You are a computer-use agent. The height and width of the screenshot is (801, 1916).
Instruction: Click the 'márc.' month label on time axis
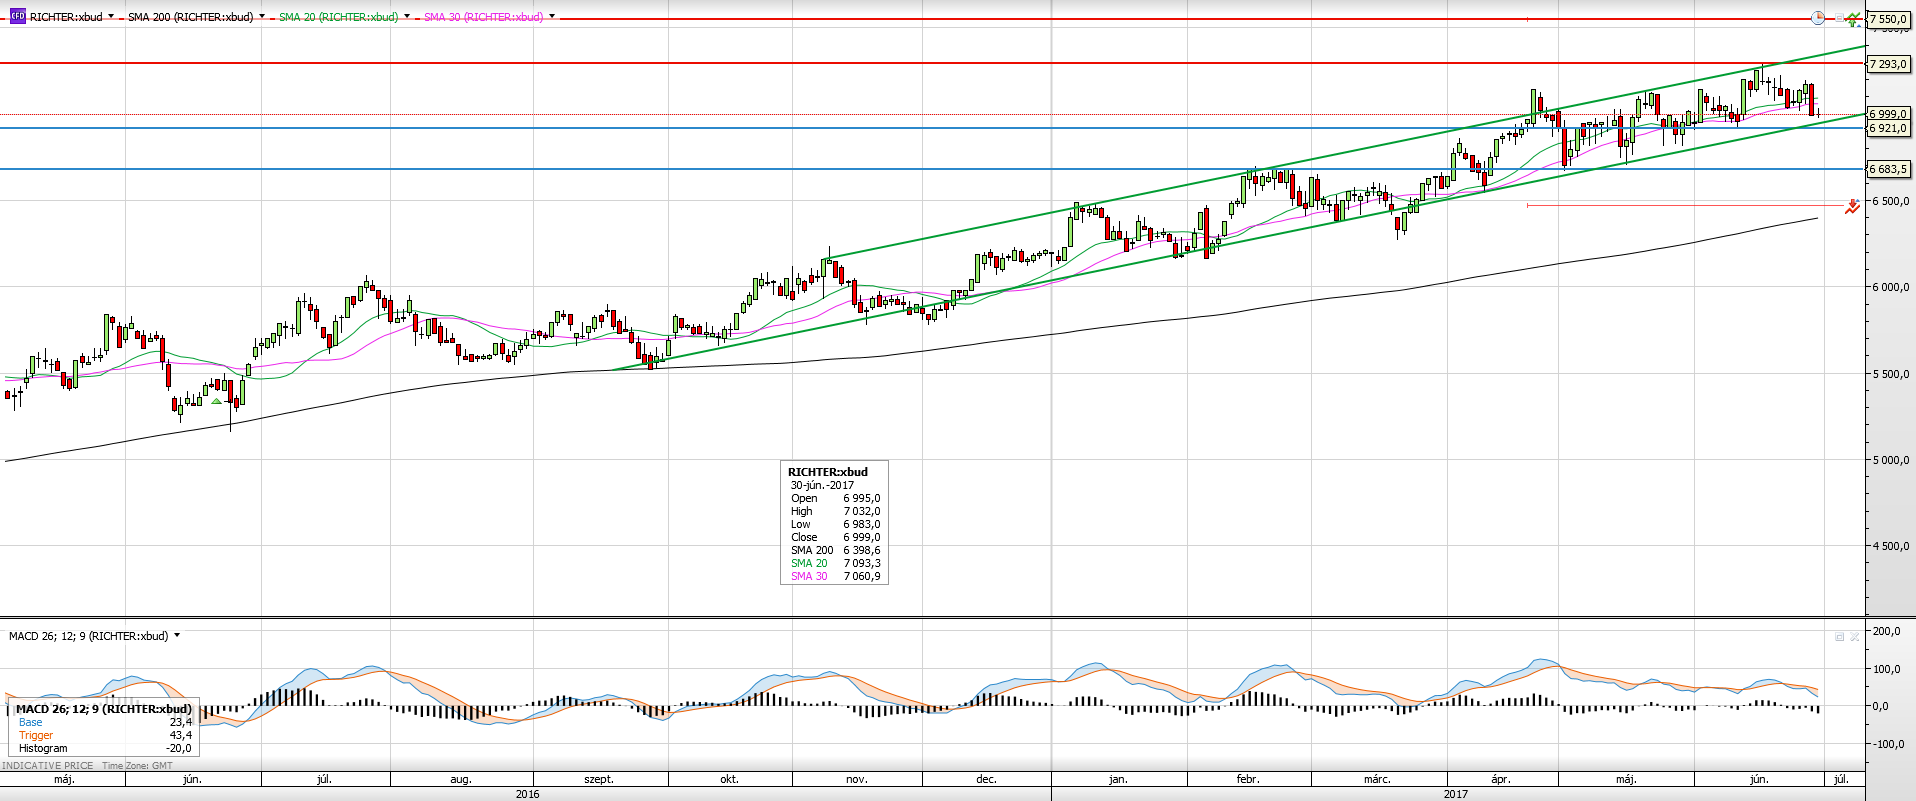point(1377,779)
